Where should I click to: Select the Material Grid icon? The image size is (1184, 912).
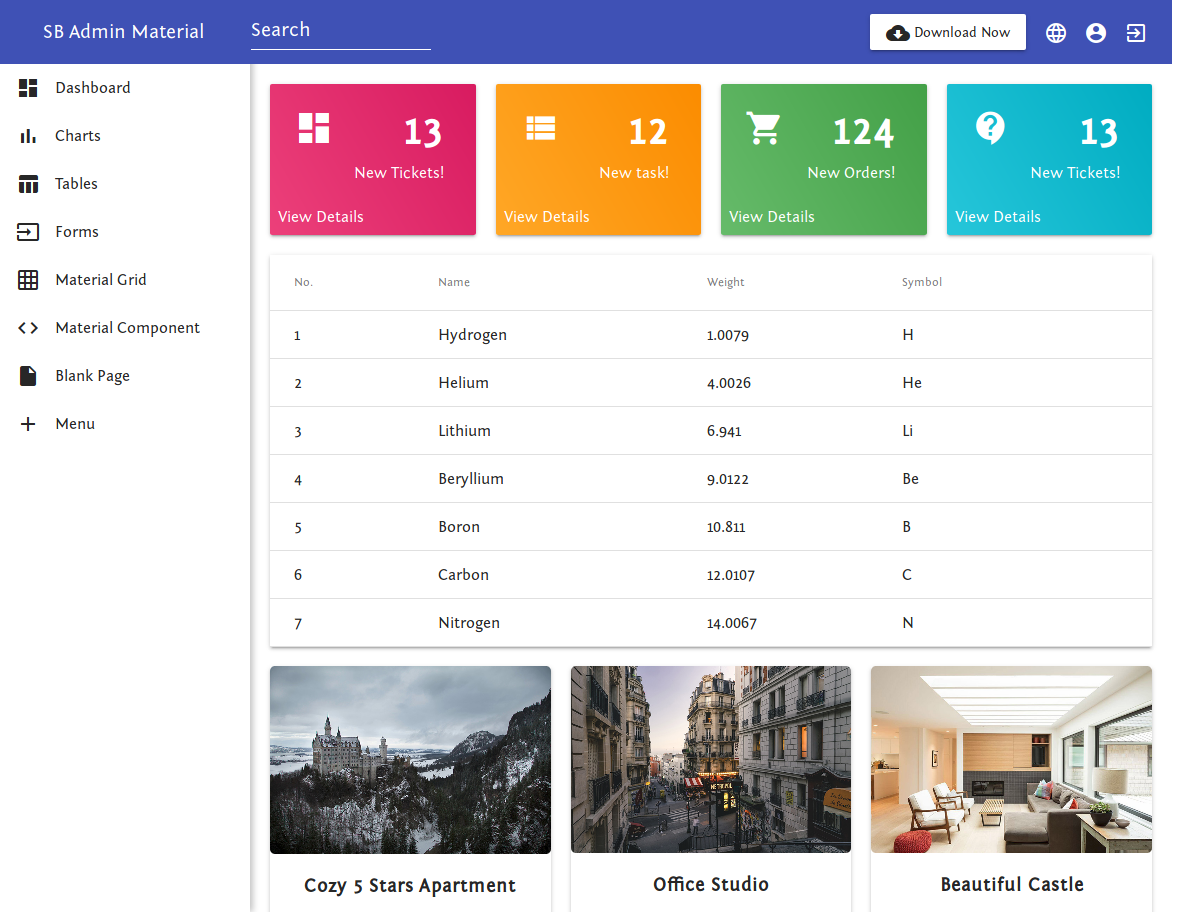28,279
